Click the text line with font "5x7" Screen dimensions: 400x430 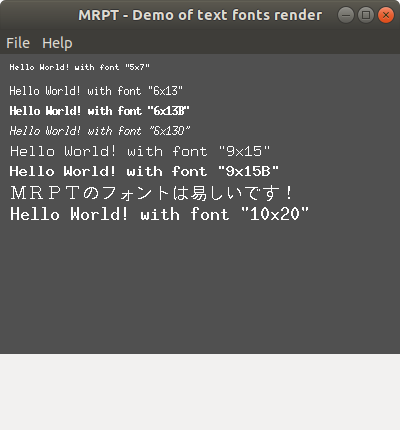coord(79,67)
